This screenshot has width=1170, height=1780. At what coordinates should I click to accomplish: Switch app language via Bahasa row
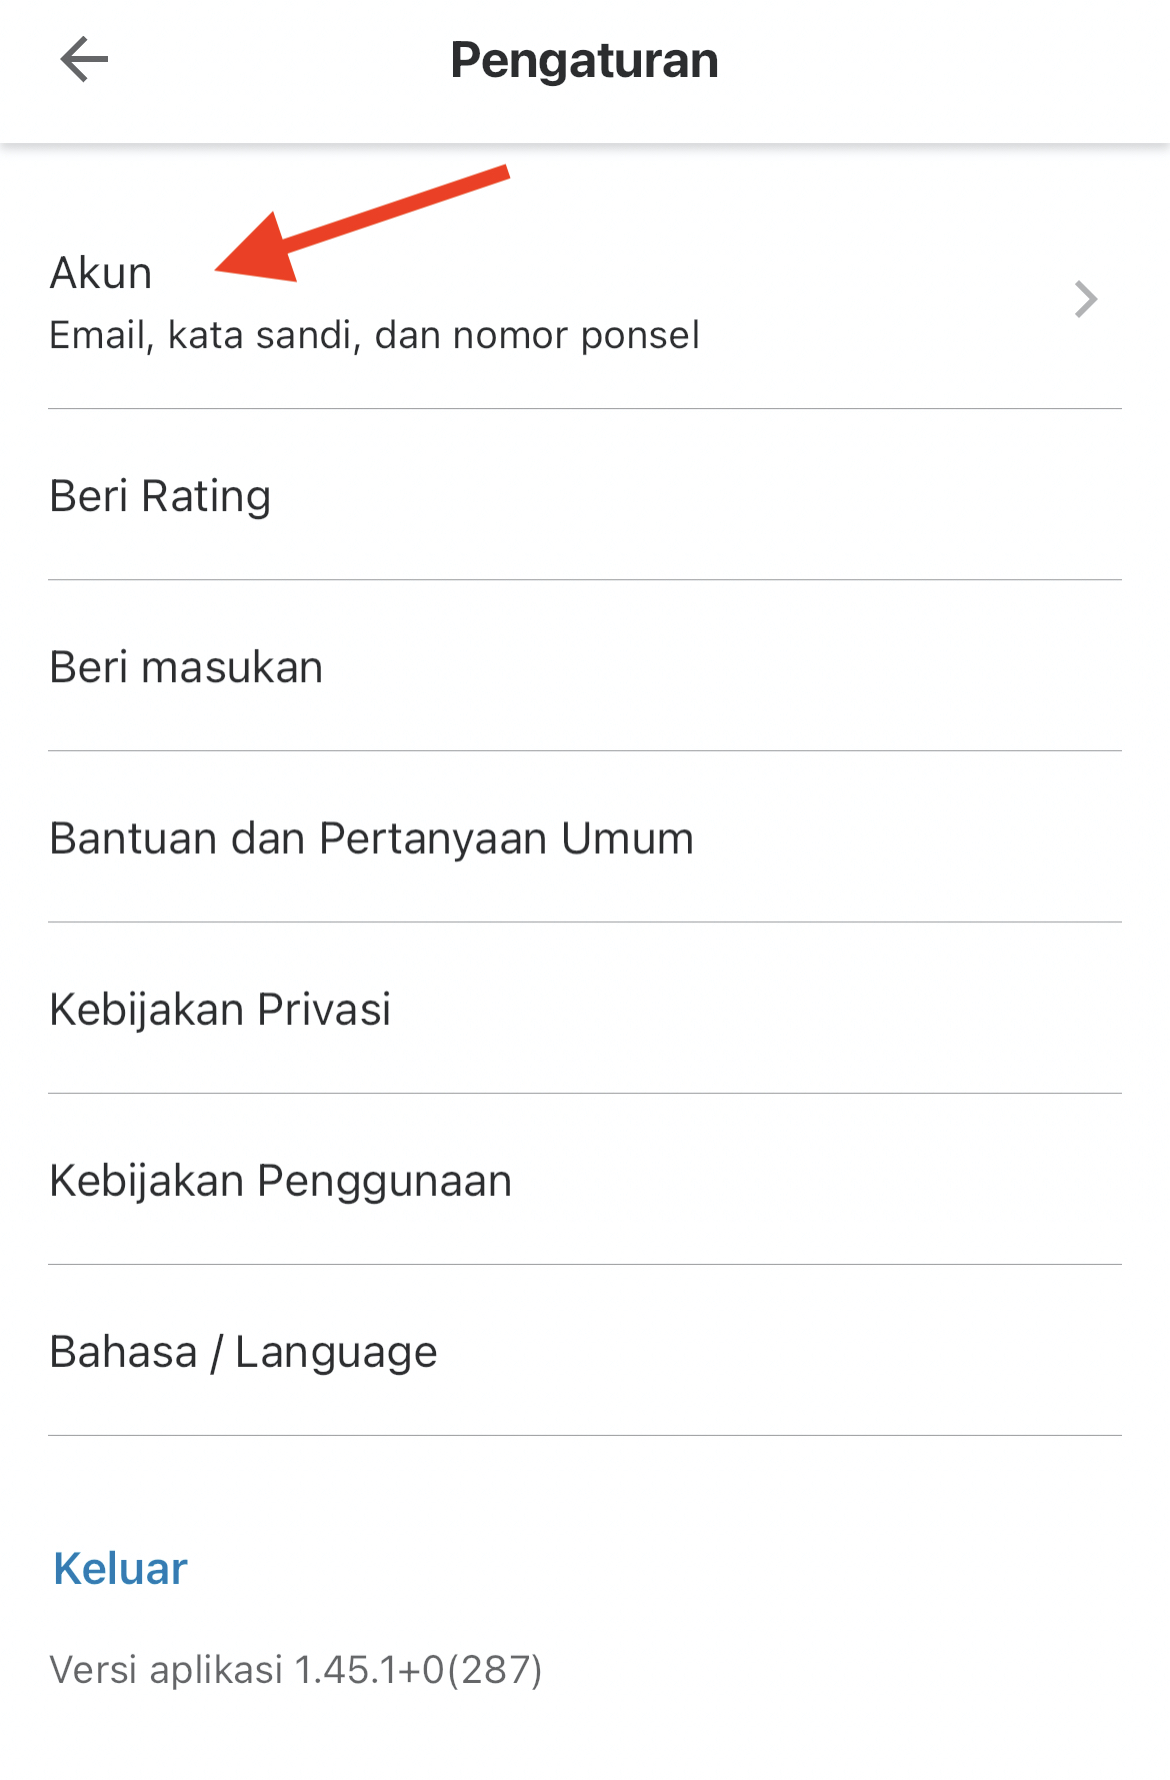coord(243,1352)
